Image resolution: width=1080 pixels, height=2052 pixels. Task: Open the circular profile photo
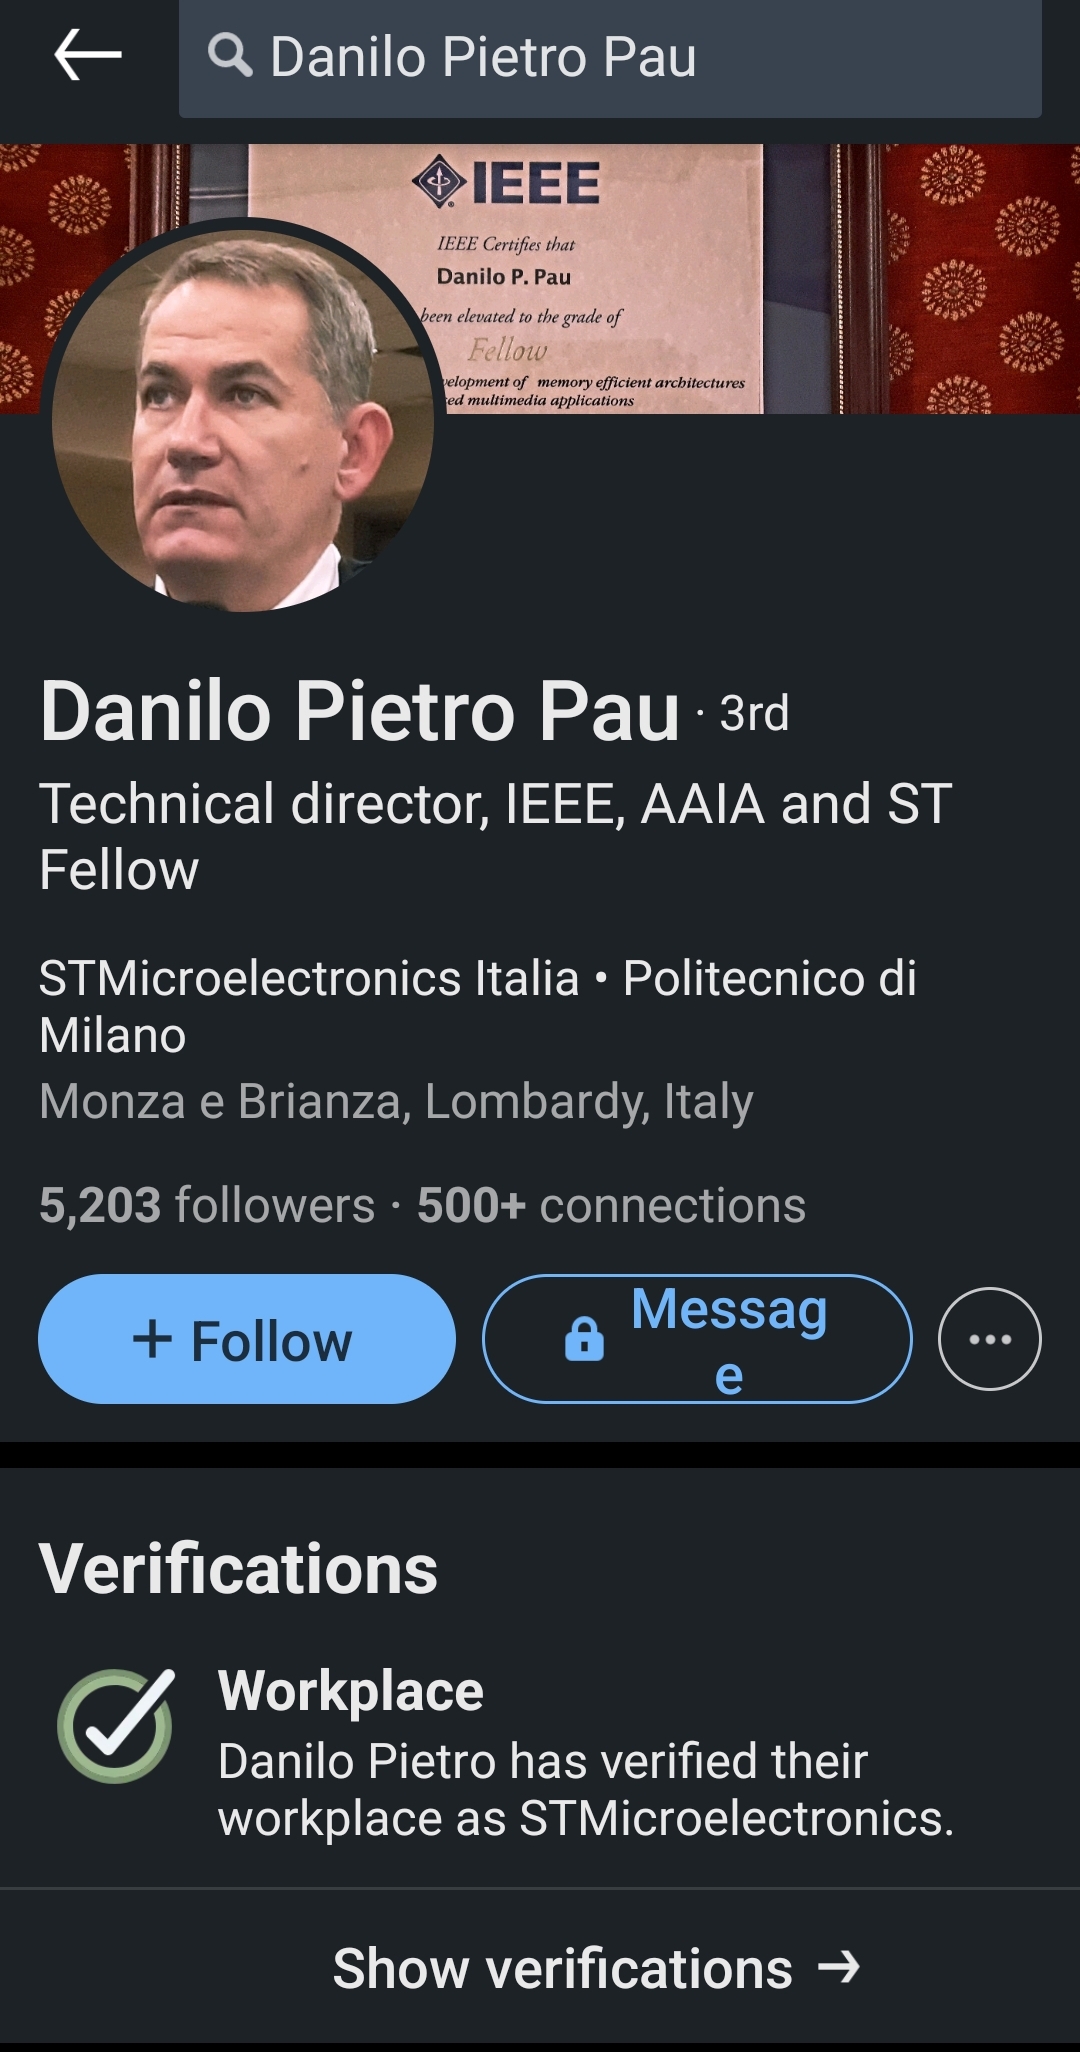tap(243, 418)
